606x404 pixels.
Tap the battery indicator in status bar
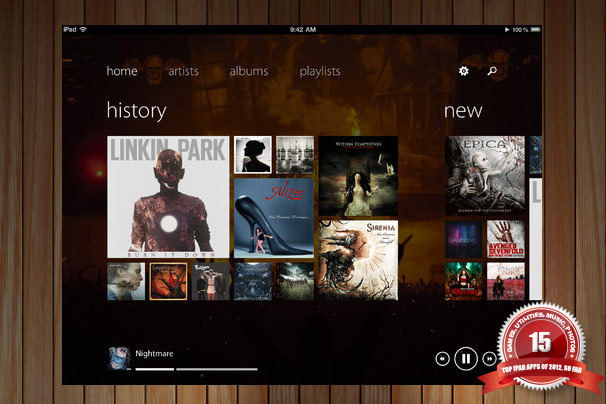(x=536, y=29)
